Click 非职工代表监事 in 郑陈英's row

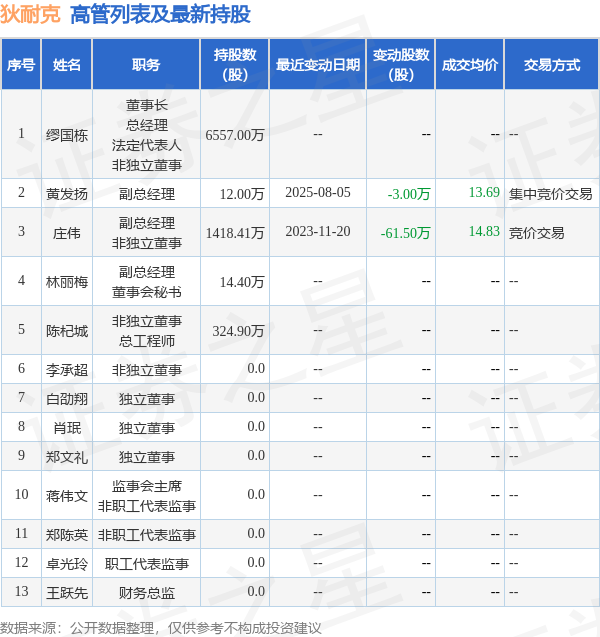point(146,535)
